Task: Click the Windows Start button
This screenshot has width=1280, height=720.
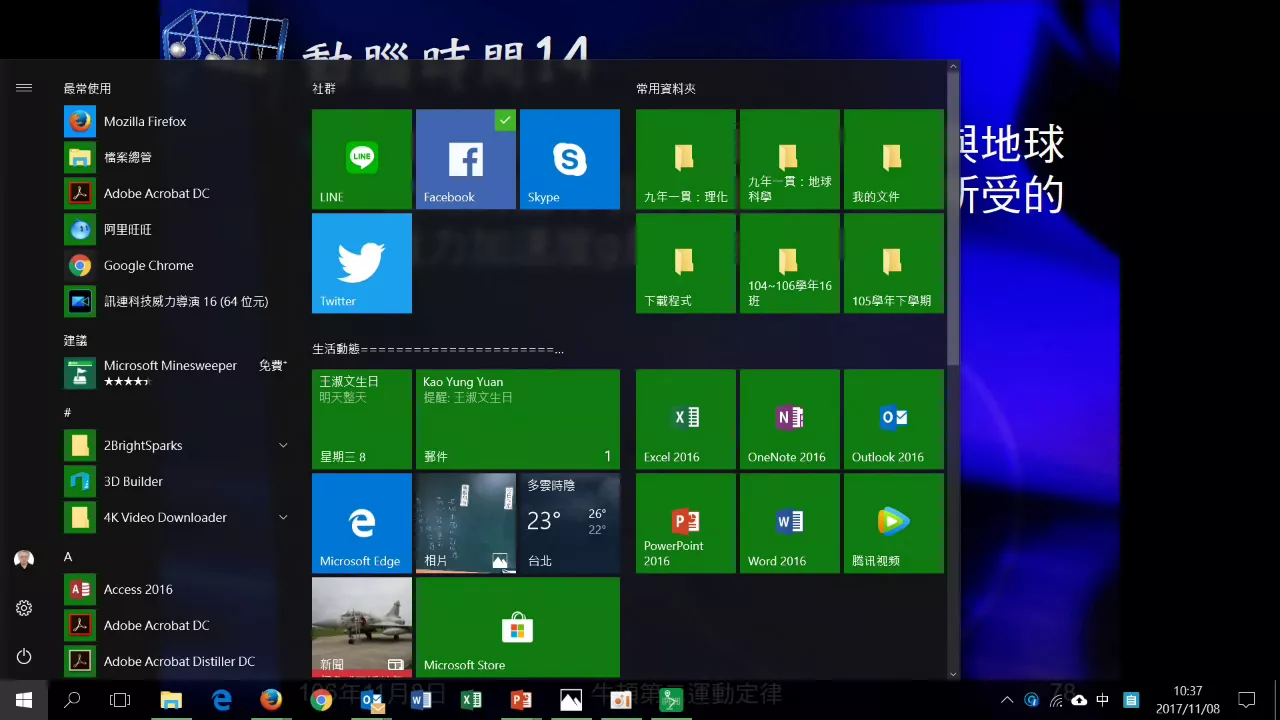Action: [24, 700]
